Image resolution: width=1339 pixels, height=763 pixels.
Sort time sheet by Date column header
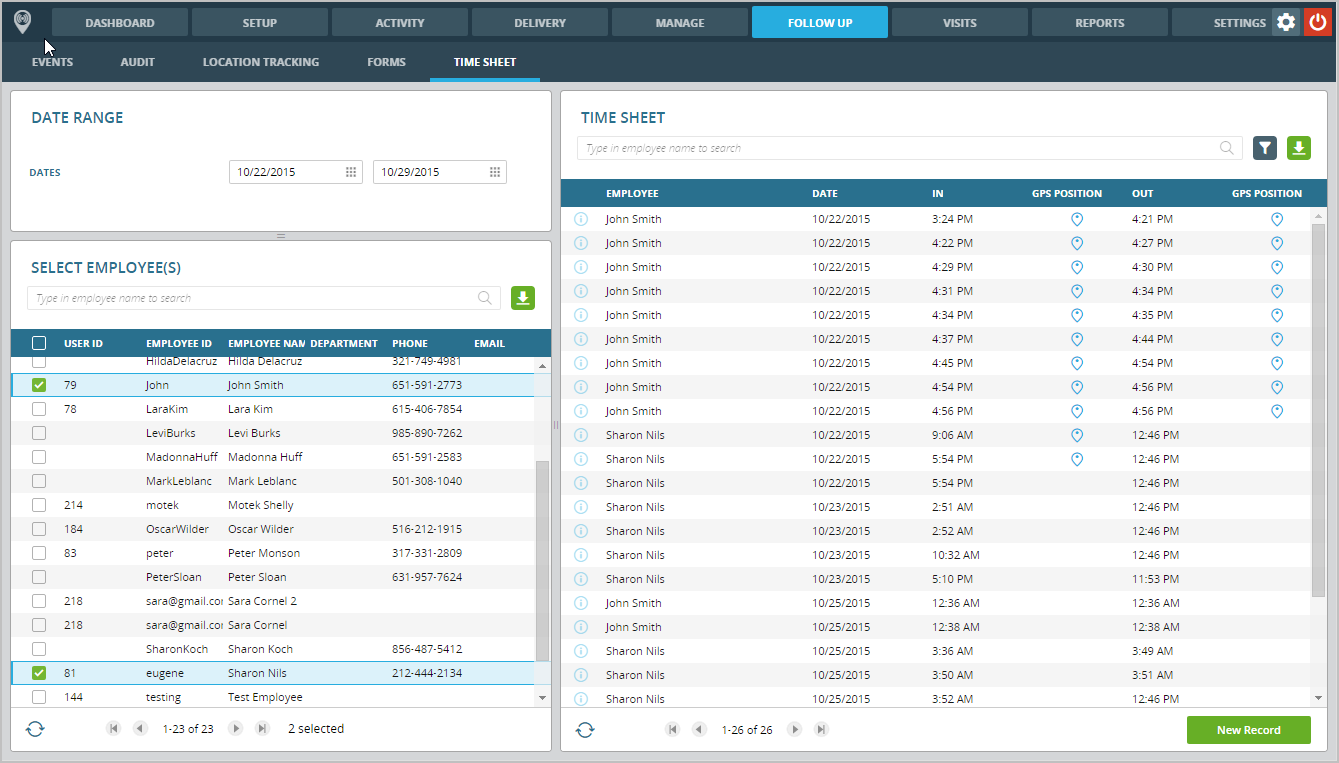click(x=825, y=194)
